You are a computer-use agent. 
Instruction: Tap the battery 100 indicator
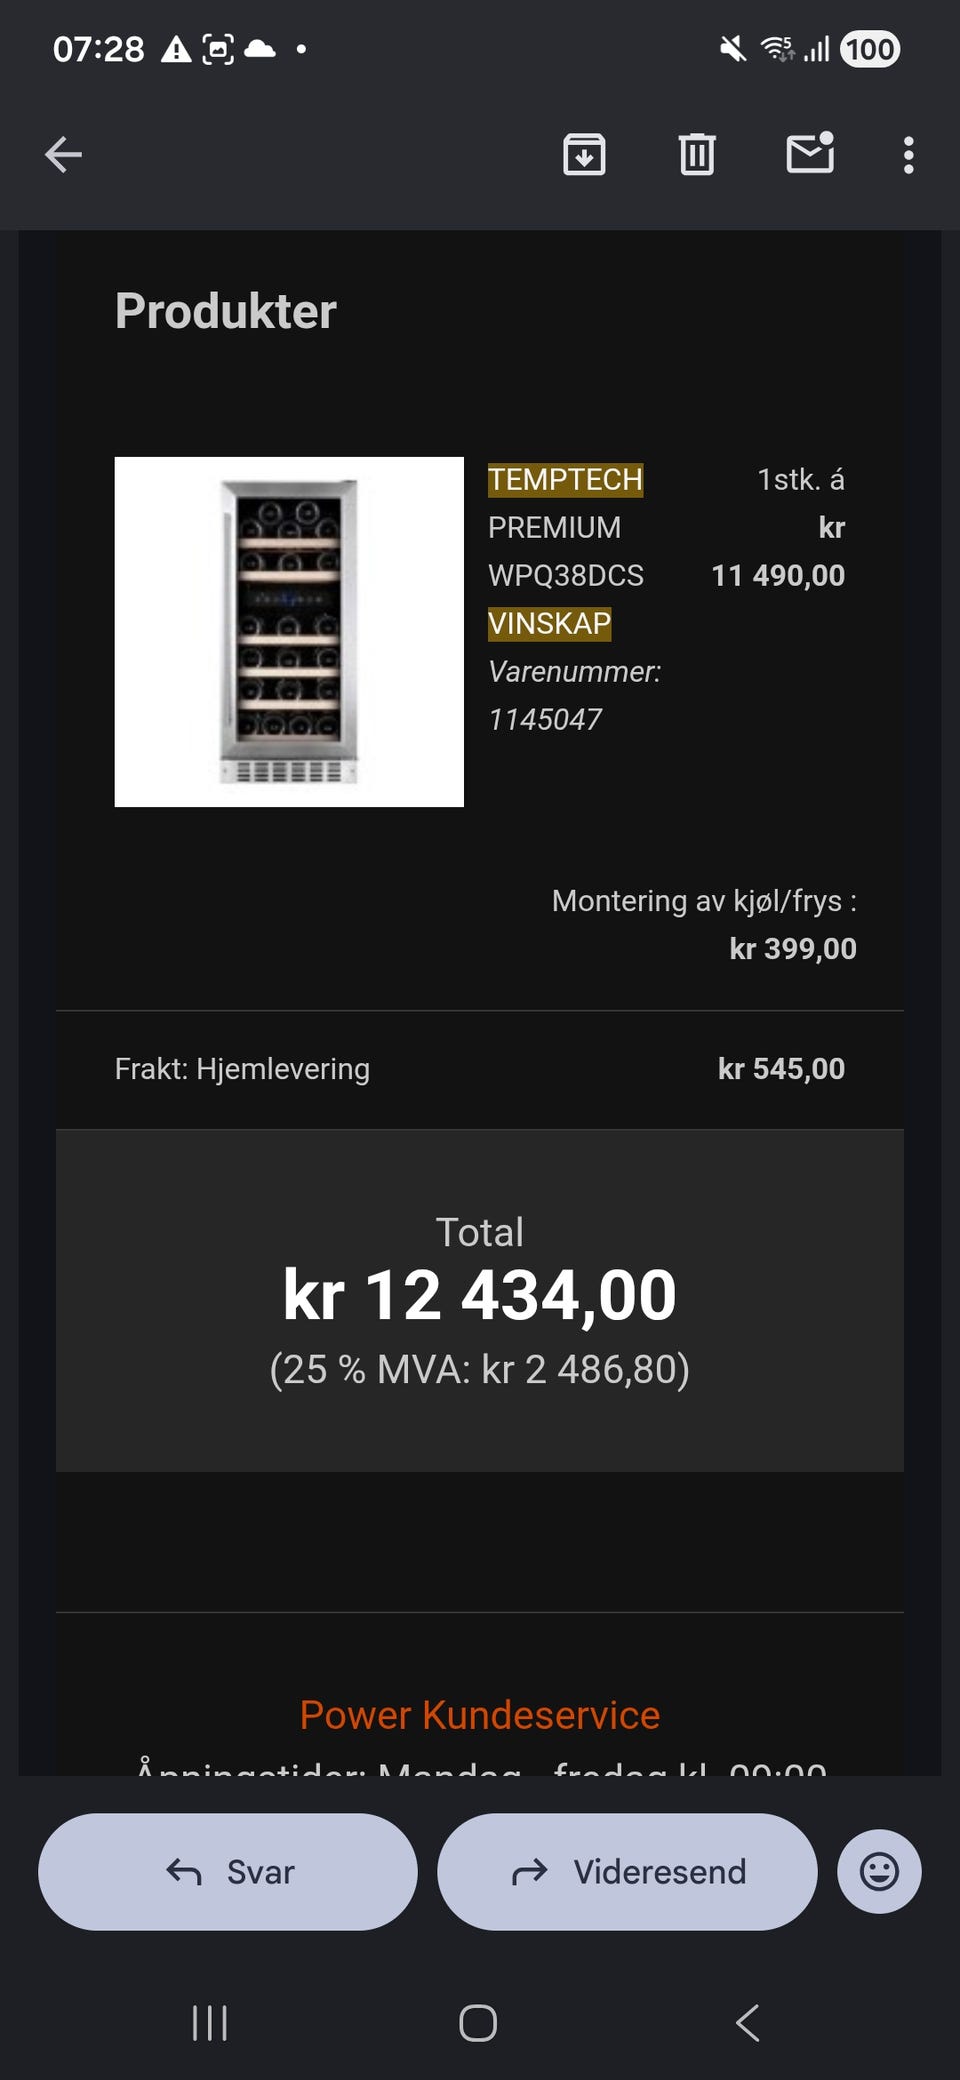[x=870, y=49]
